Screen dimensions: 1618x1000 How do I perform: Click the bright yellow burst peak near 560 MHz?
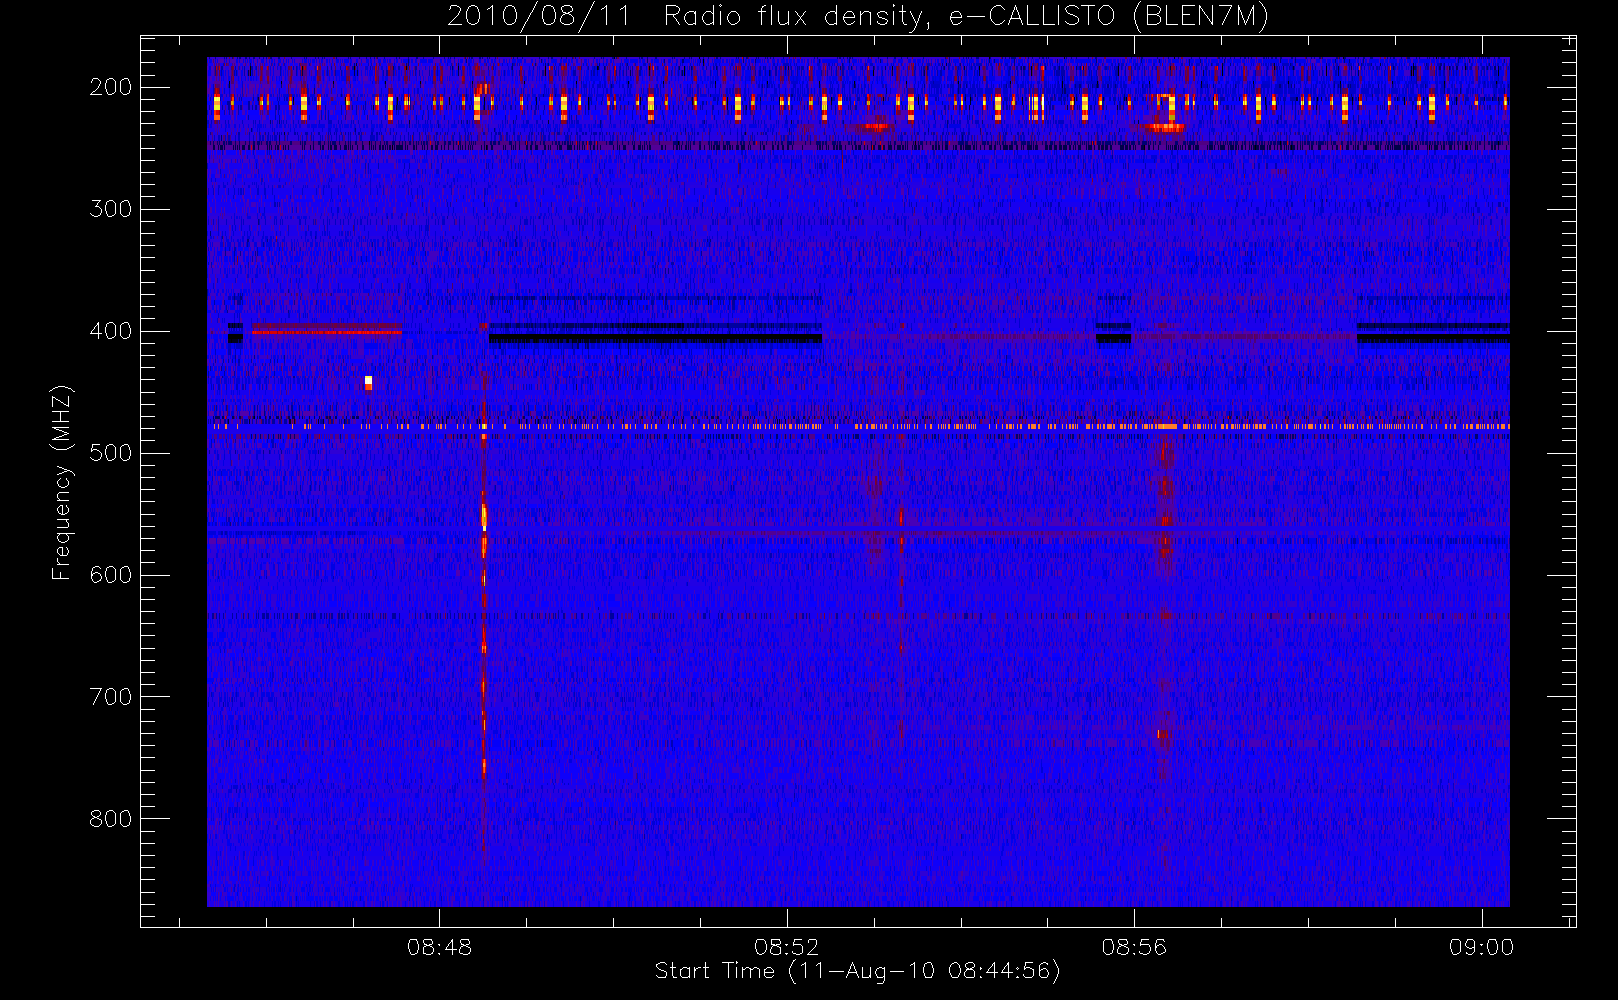pos(484,516)
